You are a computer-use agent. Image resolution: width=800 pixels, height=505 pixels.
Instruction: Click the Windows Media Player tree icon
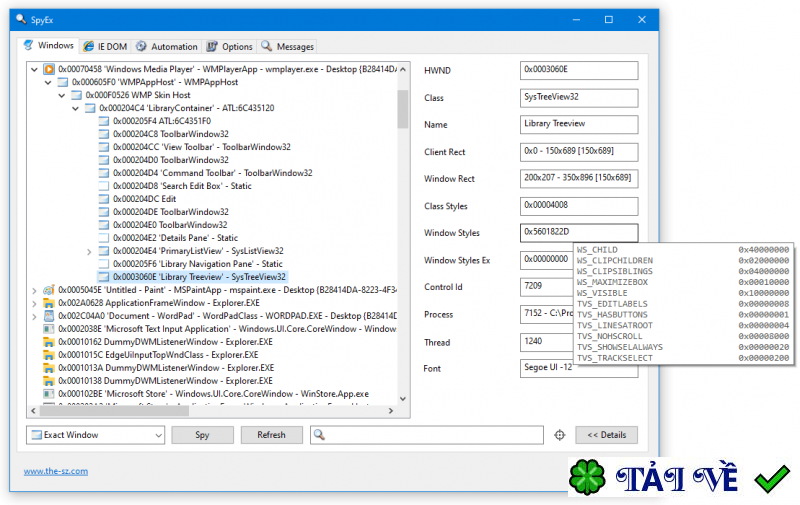[49, 69]
